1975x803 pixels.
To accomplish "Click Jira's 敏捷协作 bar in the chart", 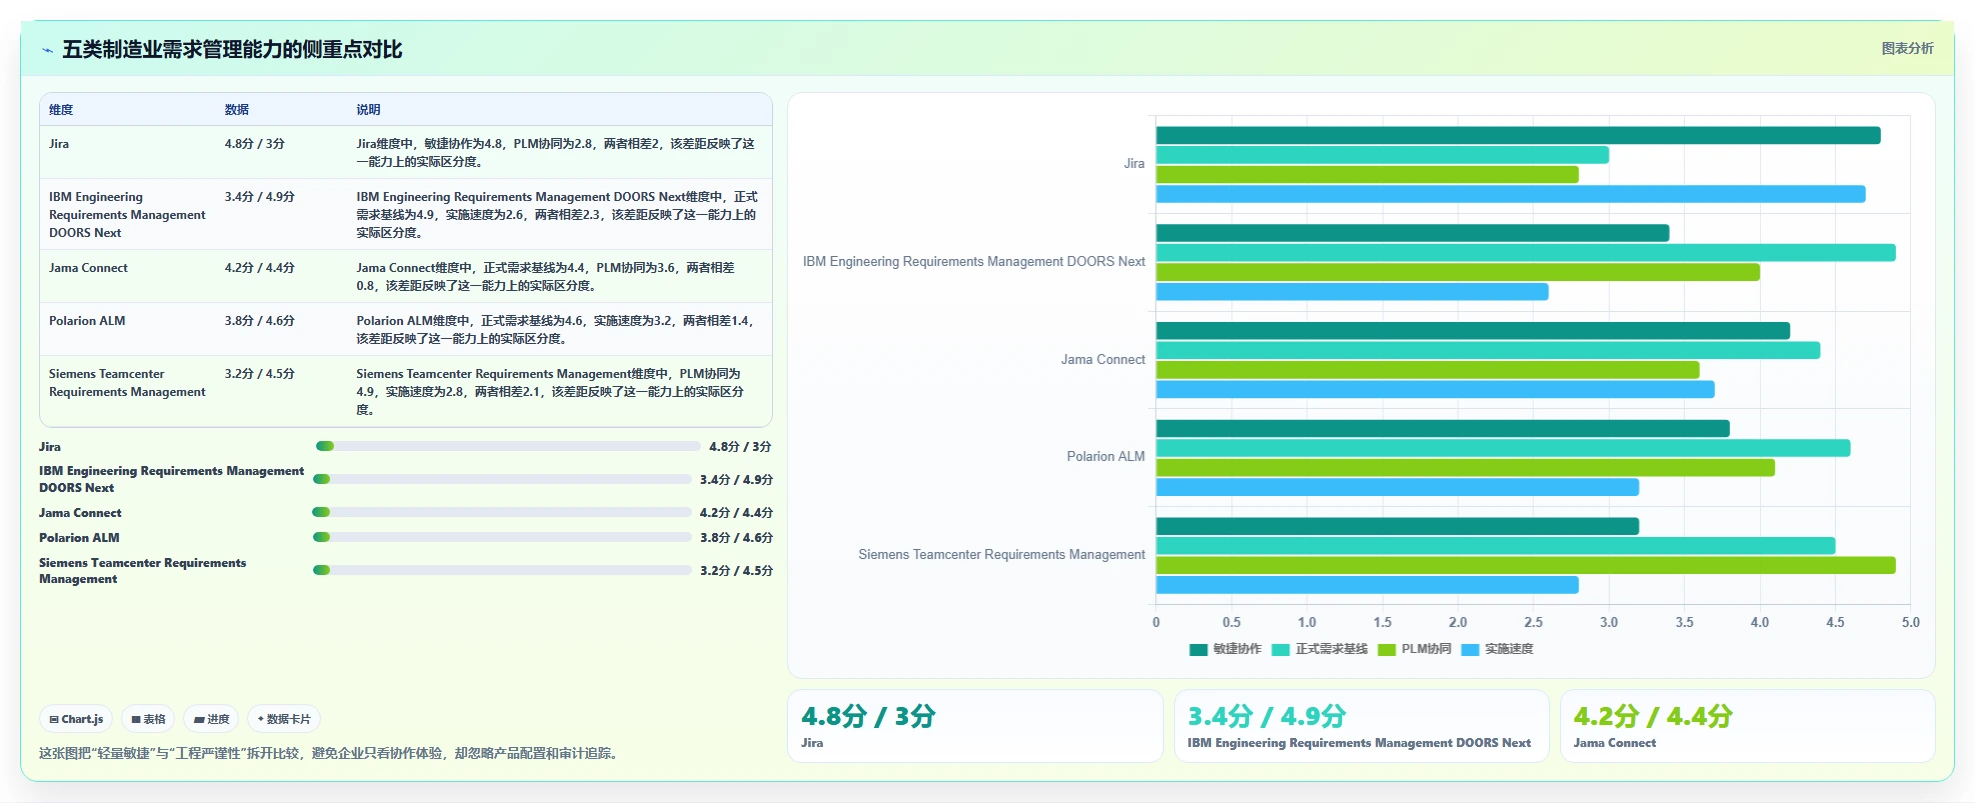I will pos(1518,135).
